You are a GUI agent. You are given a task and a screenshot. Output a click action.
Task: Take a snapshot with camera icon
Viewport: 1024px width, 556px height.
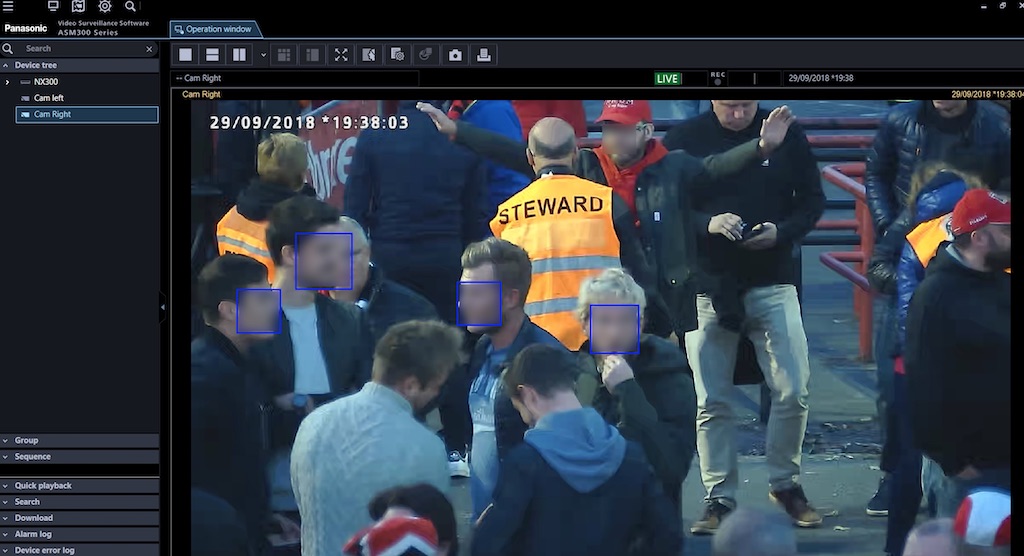(x=455, y=54)
